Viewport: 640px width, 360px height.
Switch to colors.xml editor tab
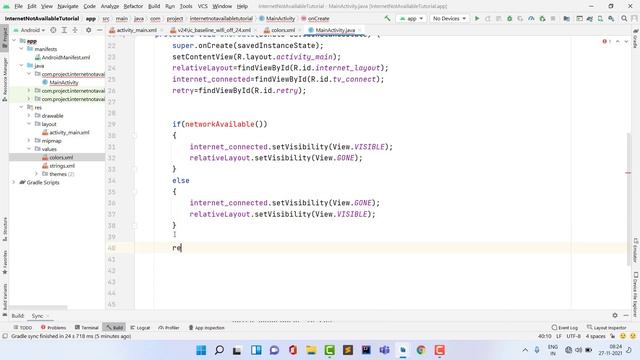point(283,30)
